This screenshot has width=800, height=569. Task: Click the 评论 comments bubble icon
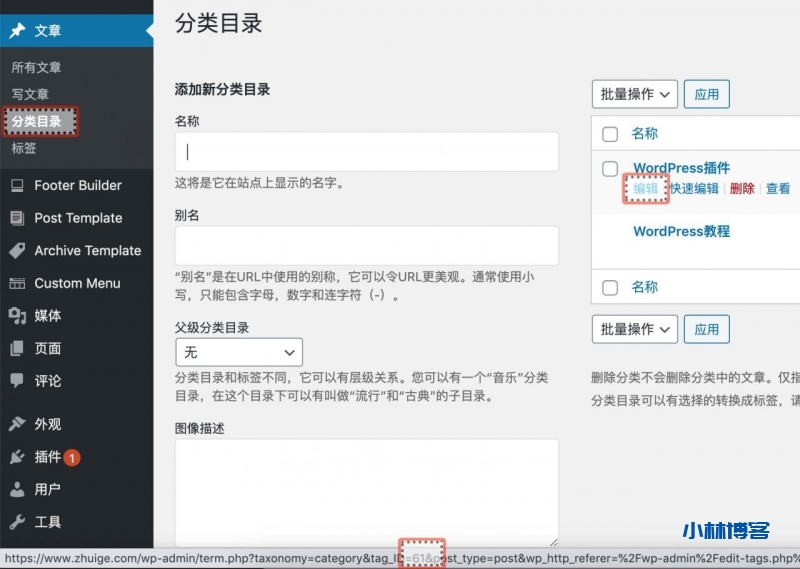[x=17, y=381]
